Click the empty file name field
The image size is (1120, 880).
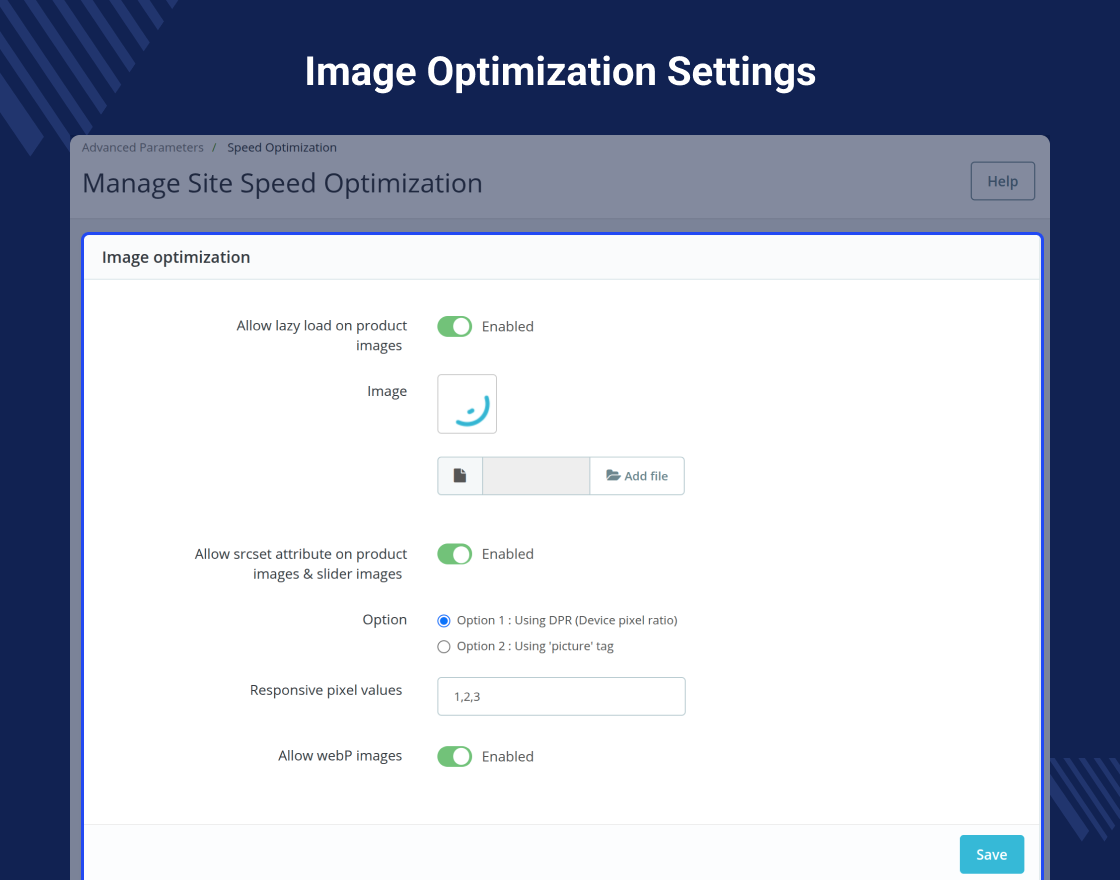536,476
